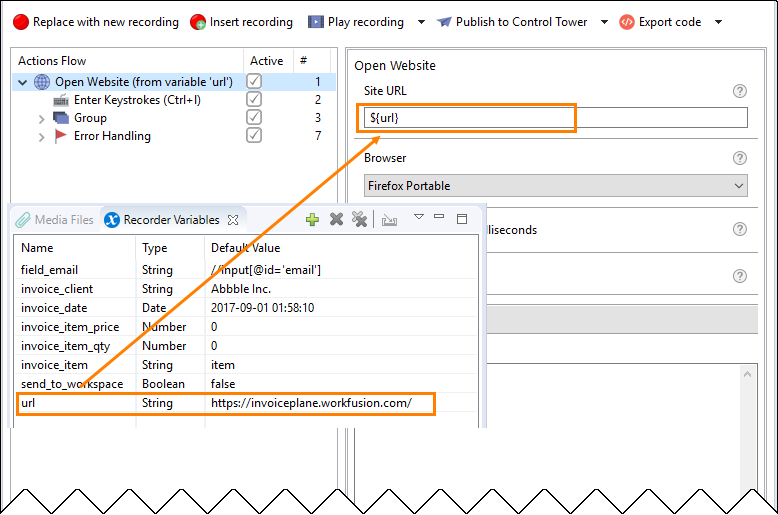Click the keyboard icon of Enter Keystrokes

pos(61,100)
